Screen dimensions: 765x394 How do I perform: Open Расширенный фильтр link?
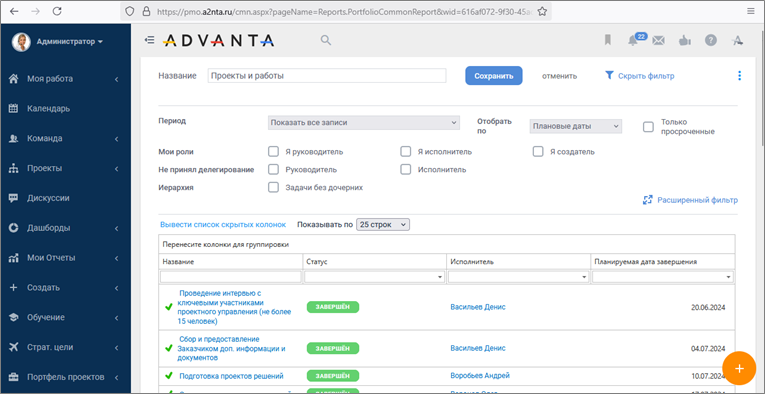coord(698,200)
